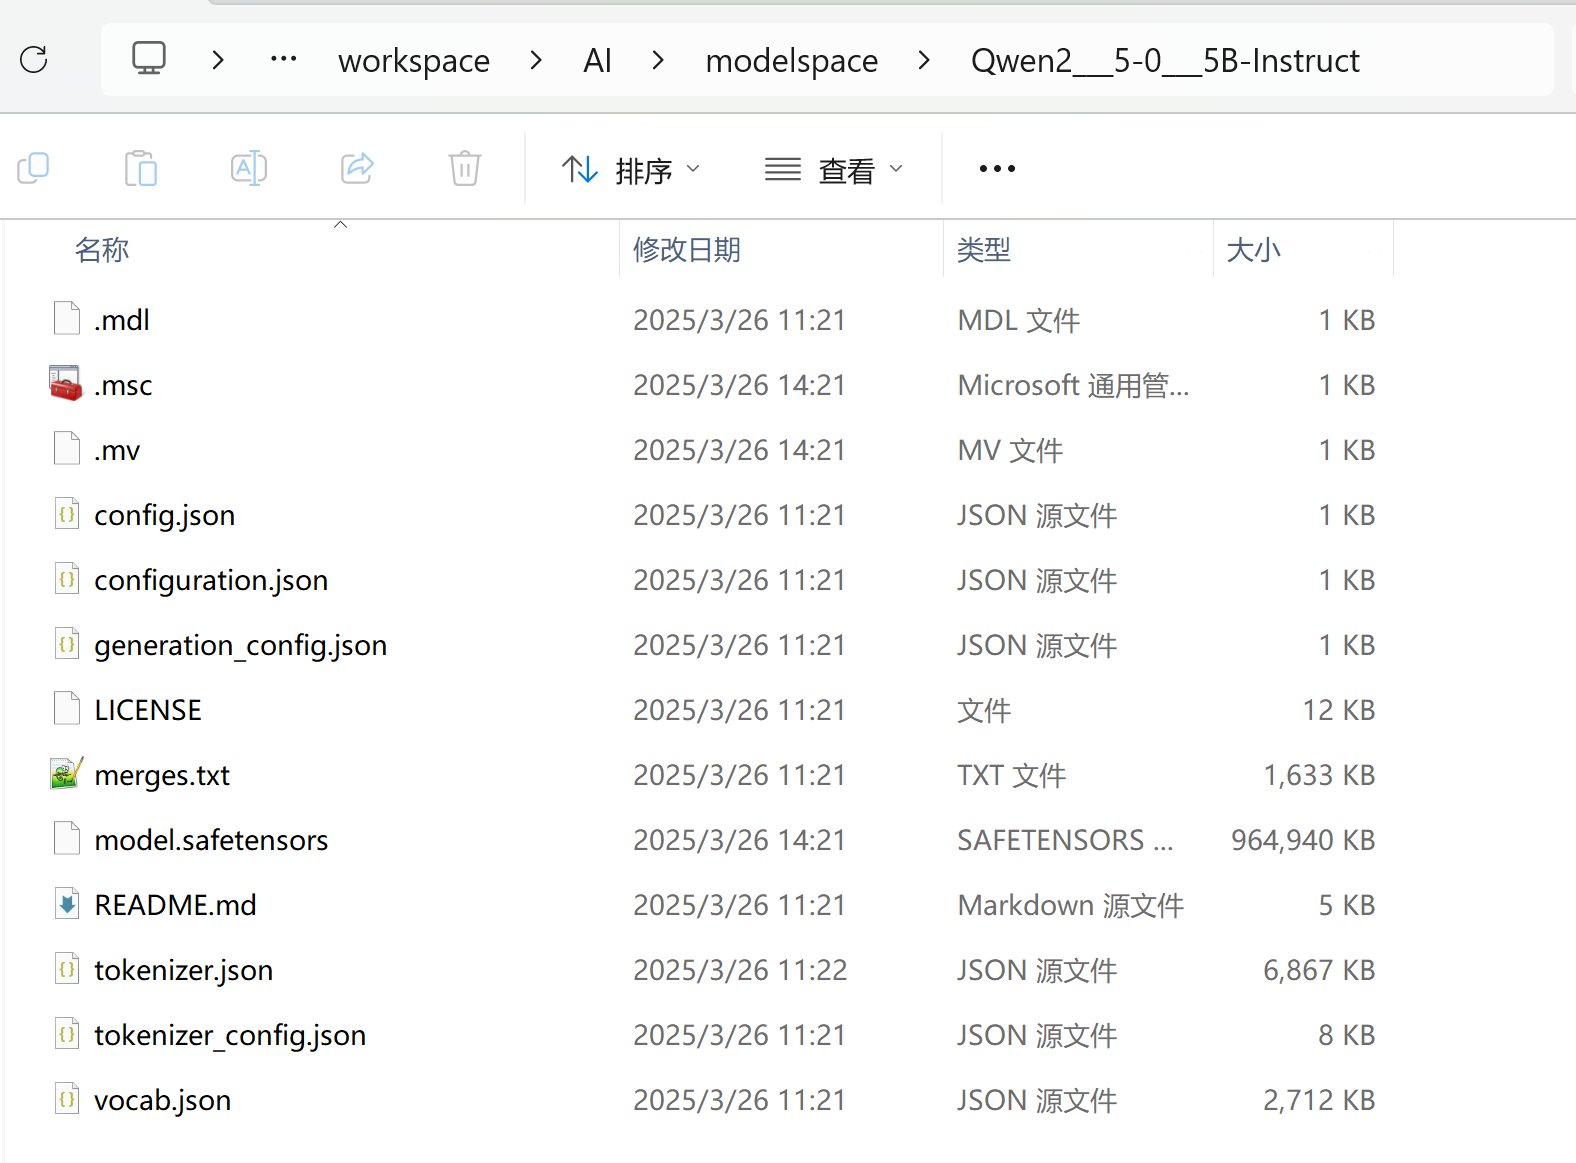Select file name README.md
Image resolution: width=1576 pixels, height=1163 pixels.
pos(175,905)
